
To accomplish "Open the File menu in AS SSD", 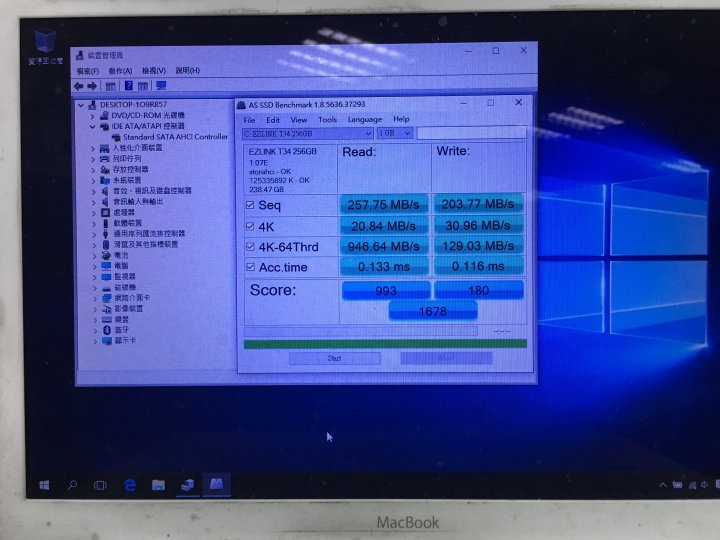I will [x=249, y=120].
